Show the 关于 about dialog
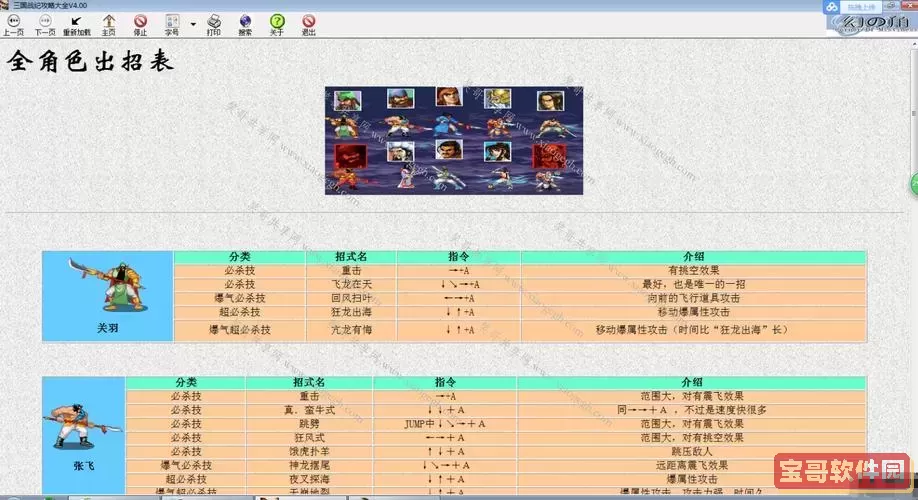 pyautogui.click(x=277, y=25)
